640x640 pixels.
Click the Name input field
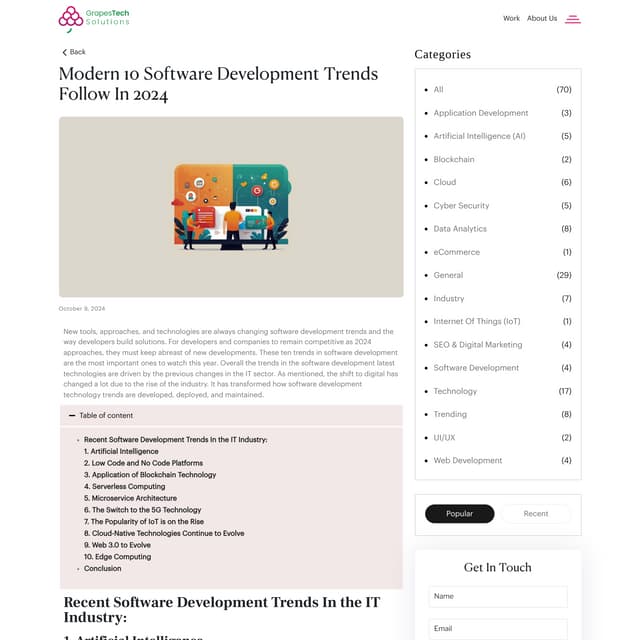[498, 597]
